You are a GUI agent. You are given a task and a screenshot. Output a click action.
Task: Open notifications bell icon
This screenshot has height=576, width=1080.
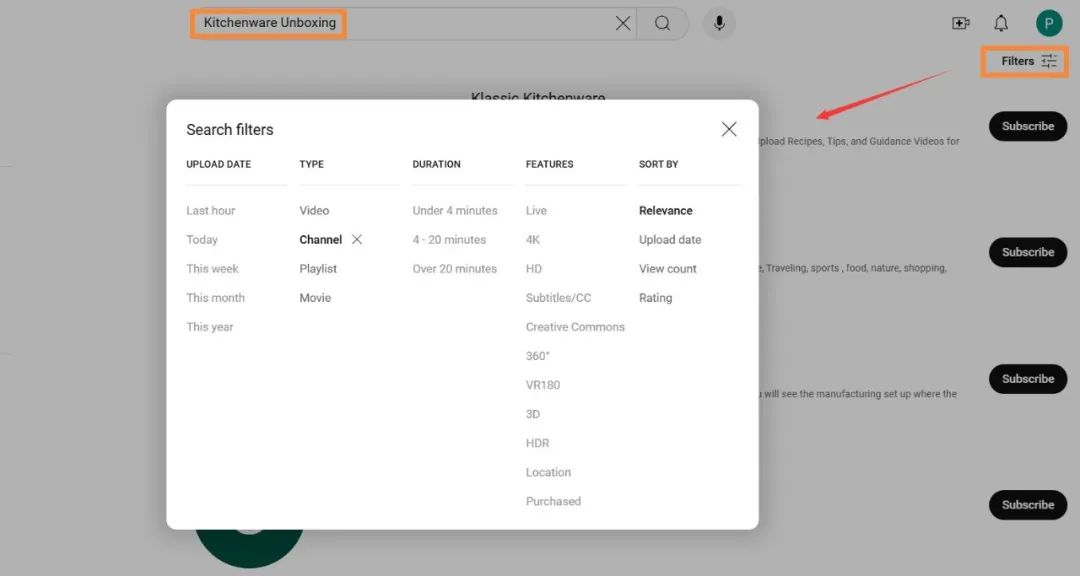1001,23
